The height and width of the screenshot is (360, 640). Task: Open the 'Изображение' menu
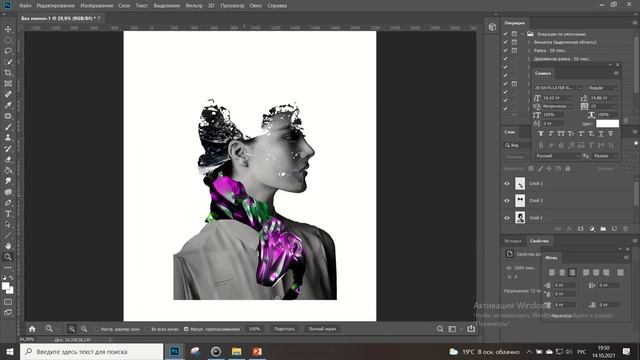click(97, 6)
